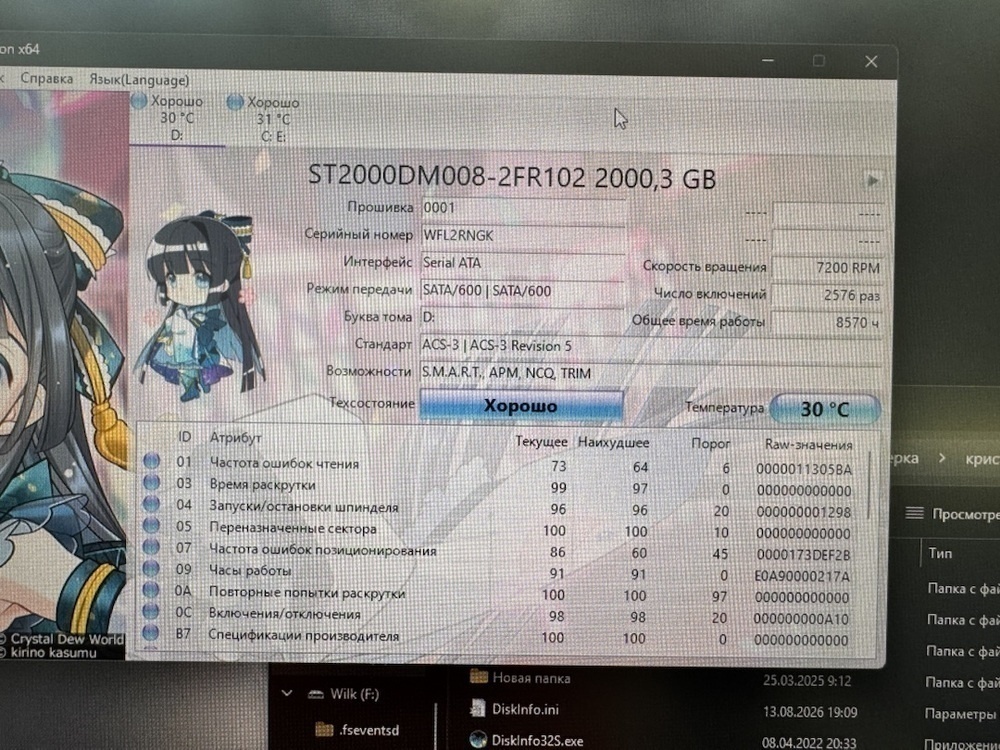
Task: Click status orb for attribute 0A
Action: point(151,590)
